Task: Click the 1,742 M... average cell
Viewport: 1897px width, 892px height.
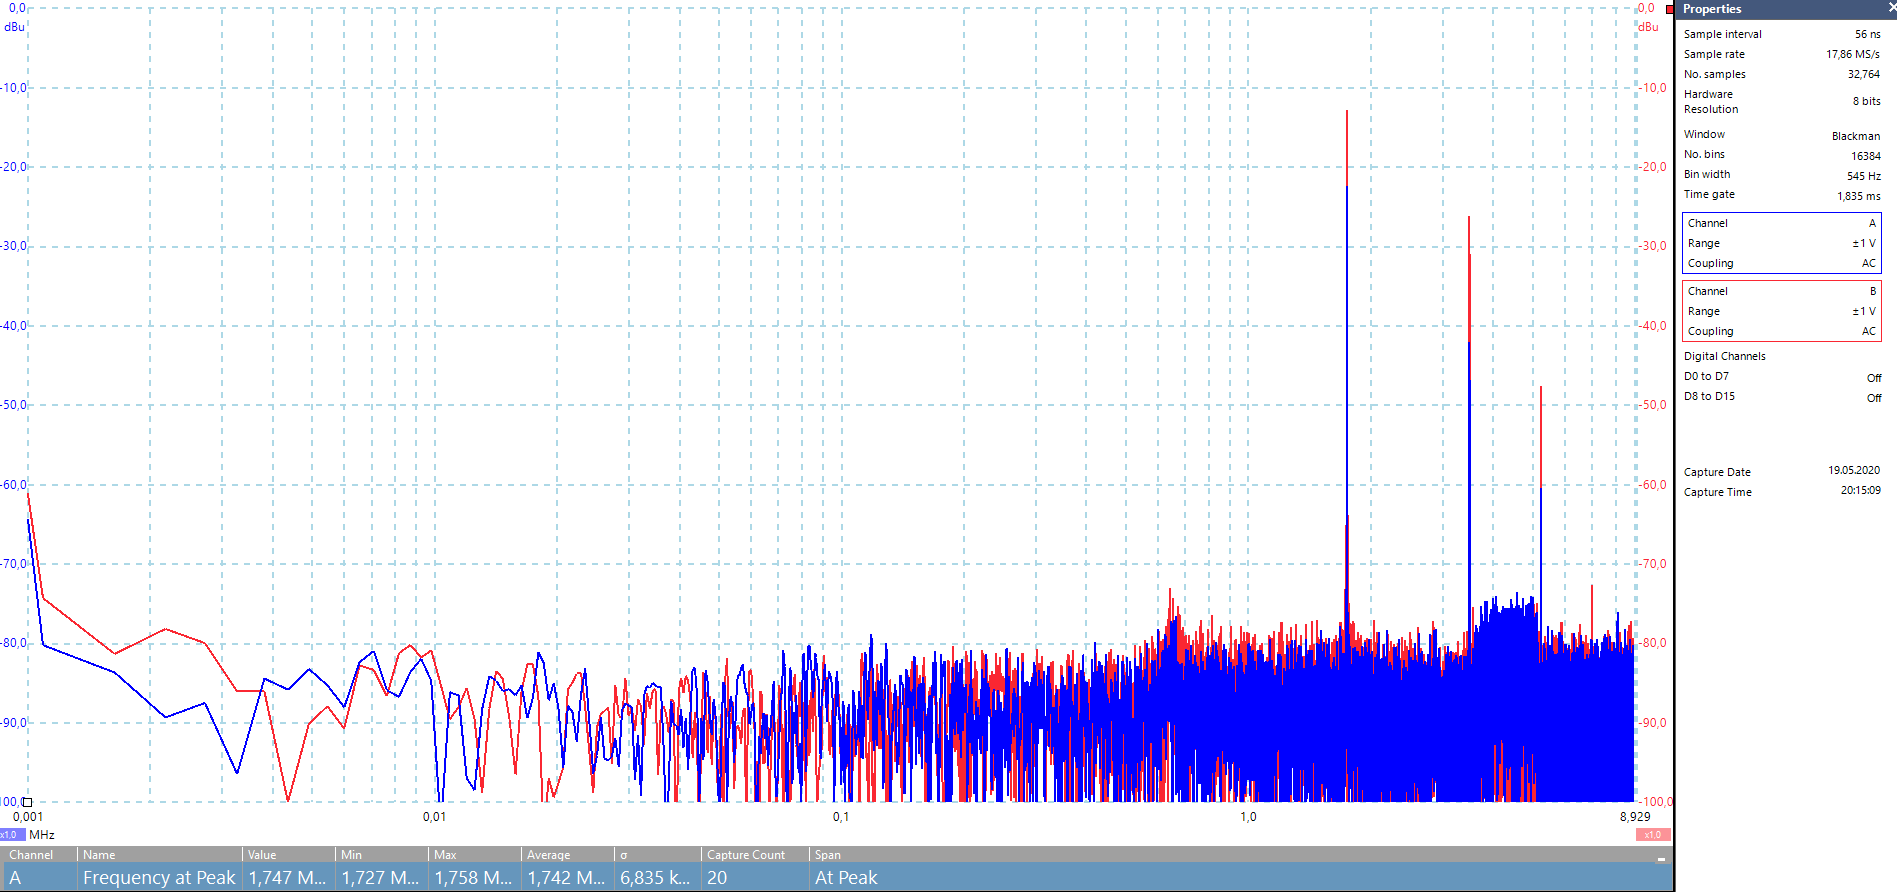Action: (x=567, y=877)
